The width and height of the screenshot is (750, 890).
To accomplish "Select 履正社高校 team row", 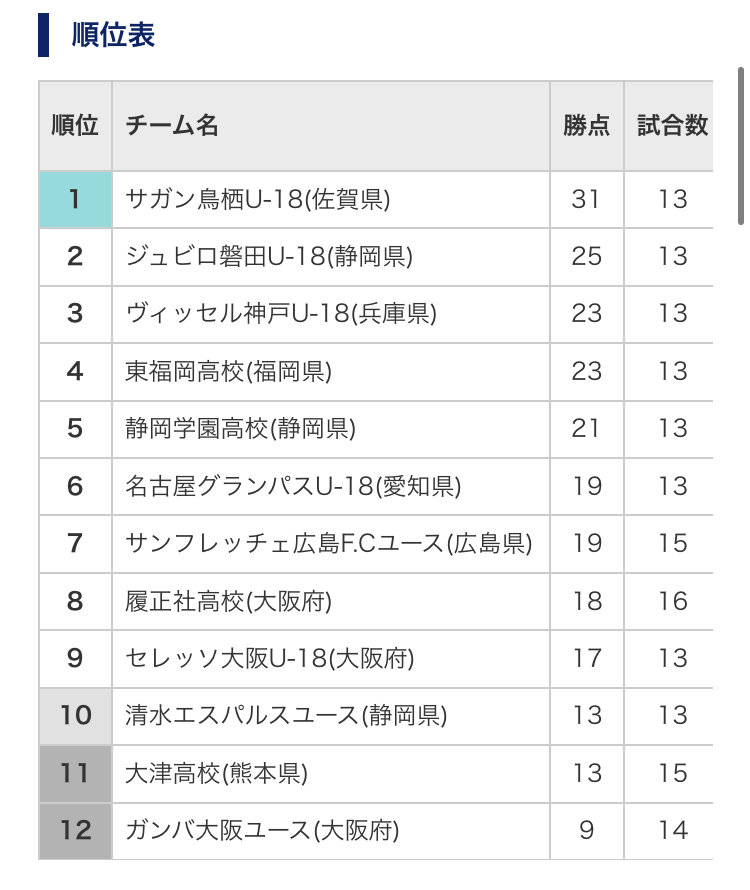I will (228, 601).
